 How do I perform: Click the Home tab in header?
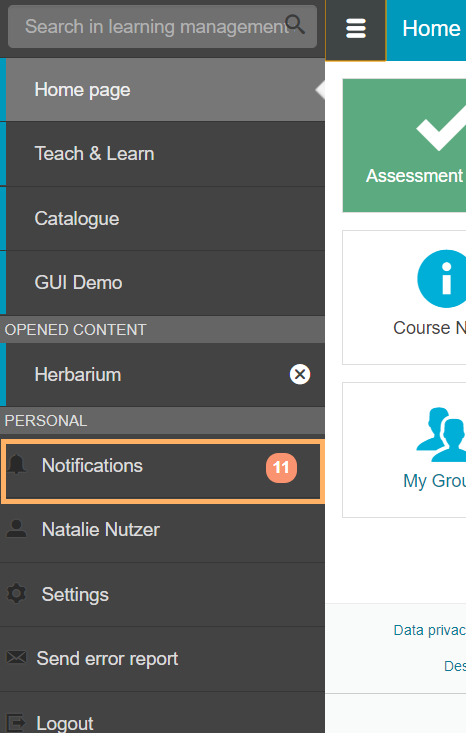pos(426,30)
